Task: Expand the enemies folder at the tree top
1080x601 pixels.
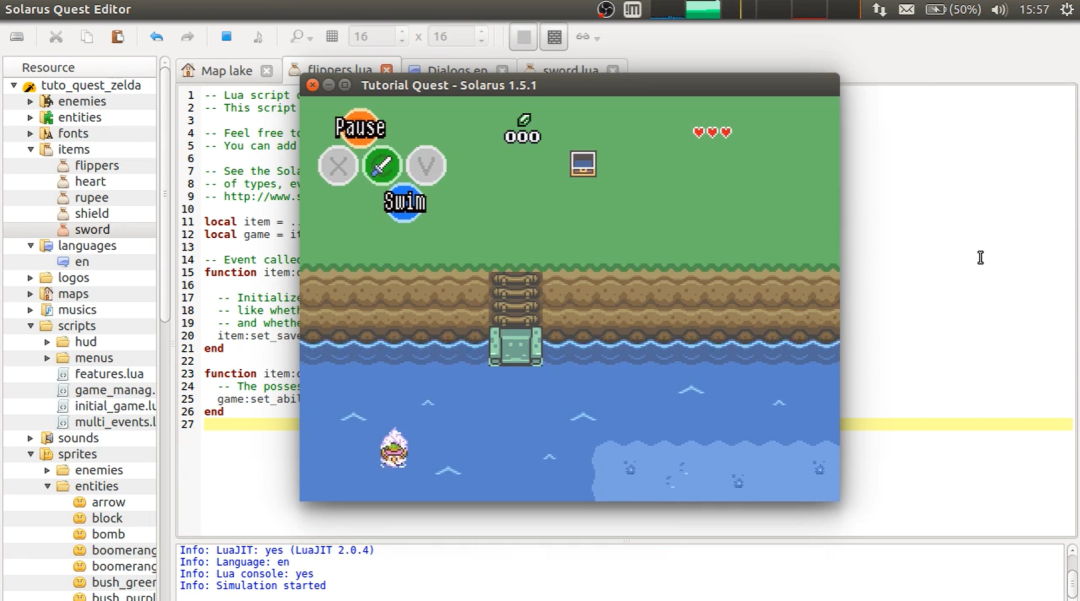Action: pos(30,101)
